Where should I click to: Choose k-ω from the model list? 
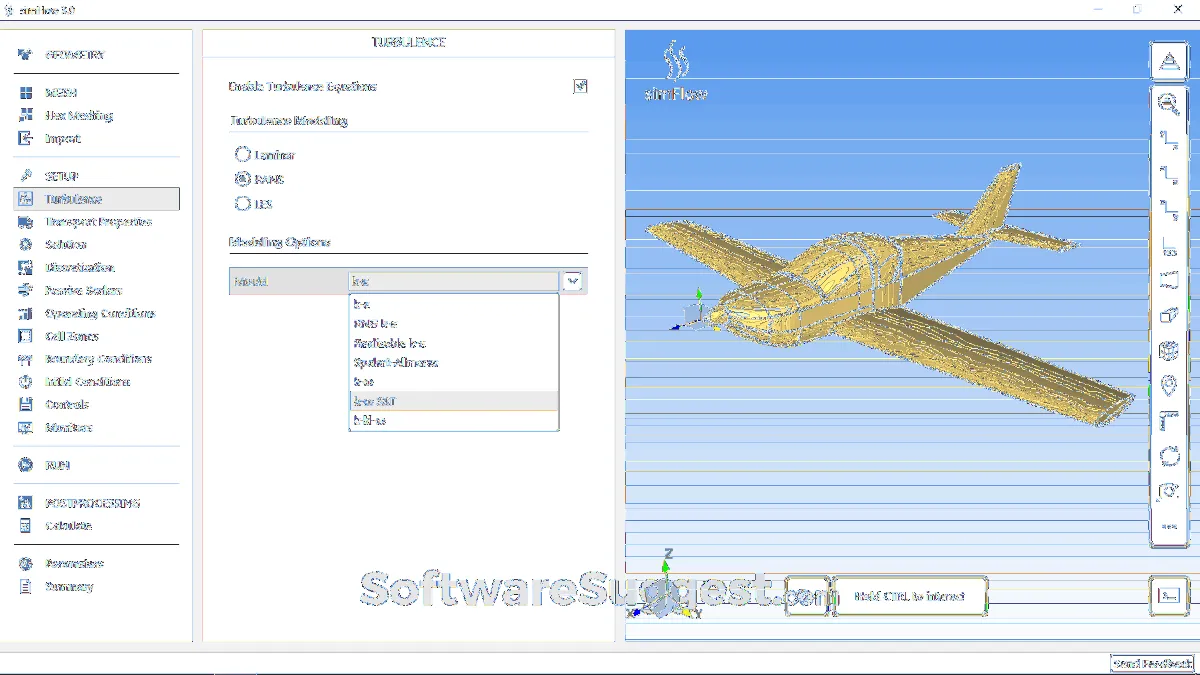pyautogui.click(x=454, y=382)
